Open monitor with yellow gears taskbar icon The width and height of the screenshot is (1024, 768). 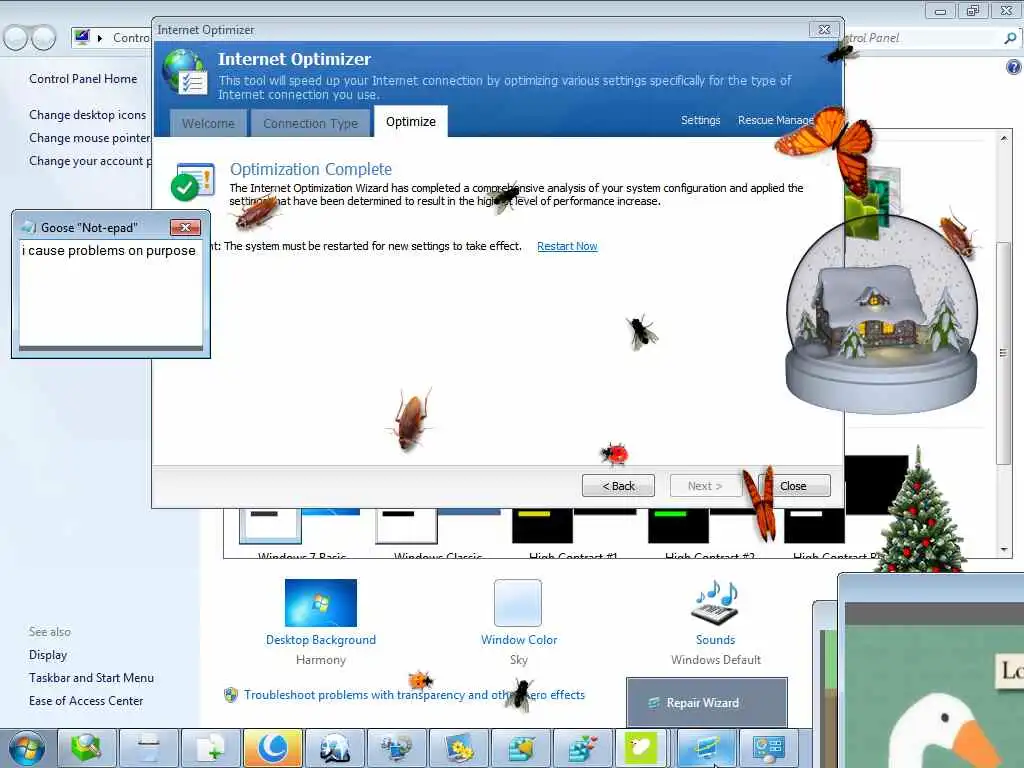point(459,748)
